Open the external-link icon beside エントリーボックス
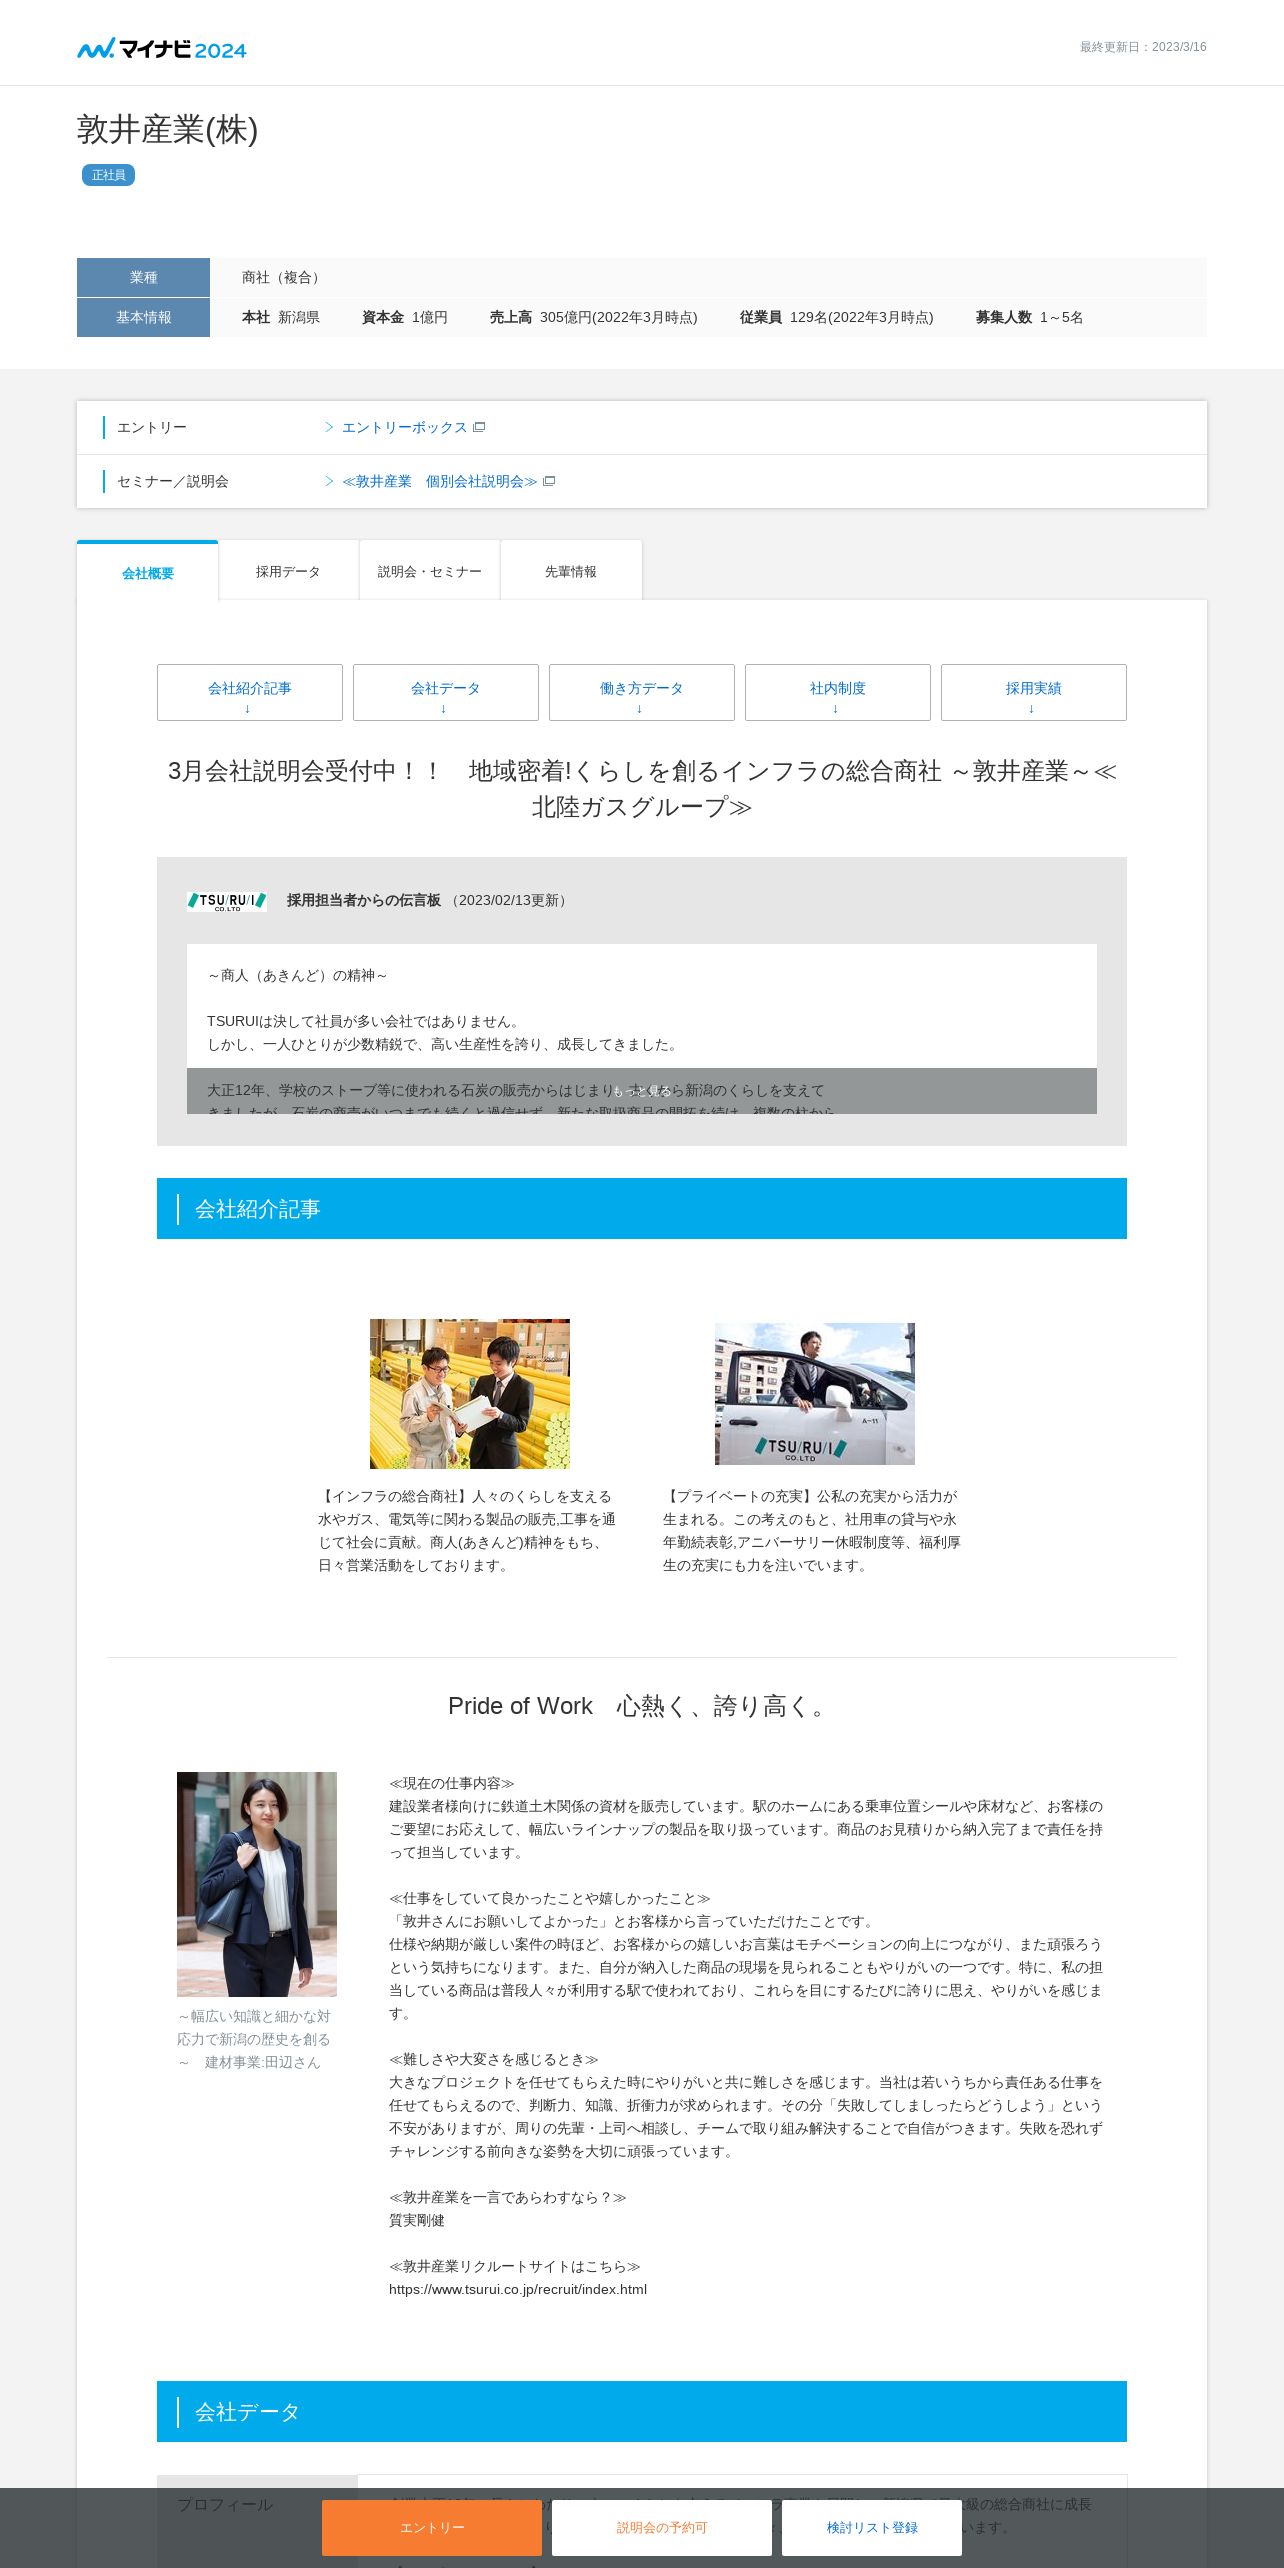 (x=479, y=427)
